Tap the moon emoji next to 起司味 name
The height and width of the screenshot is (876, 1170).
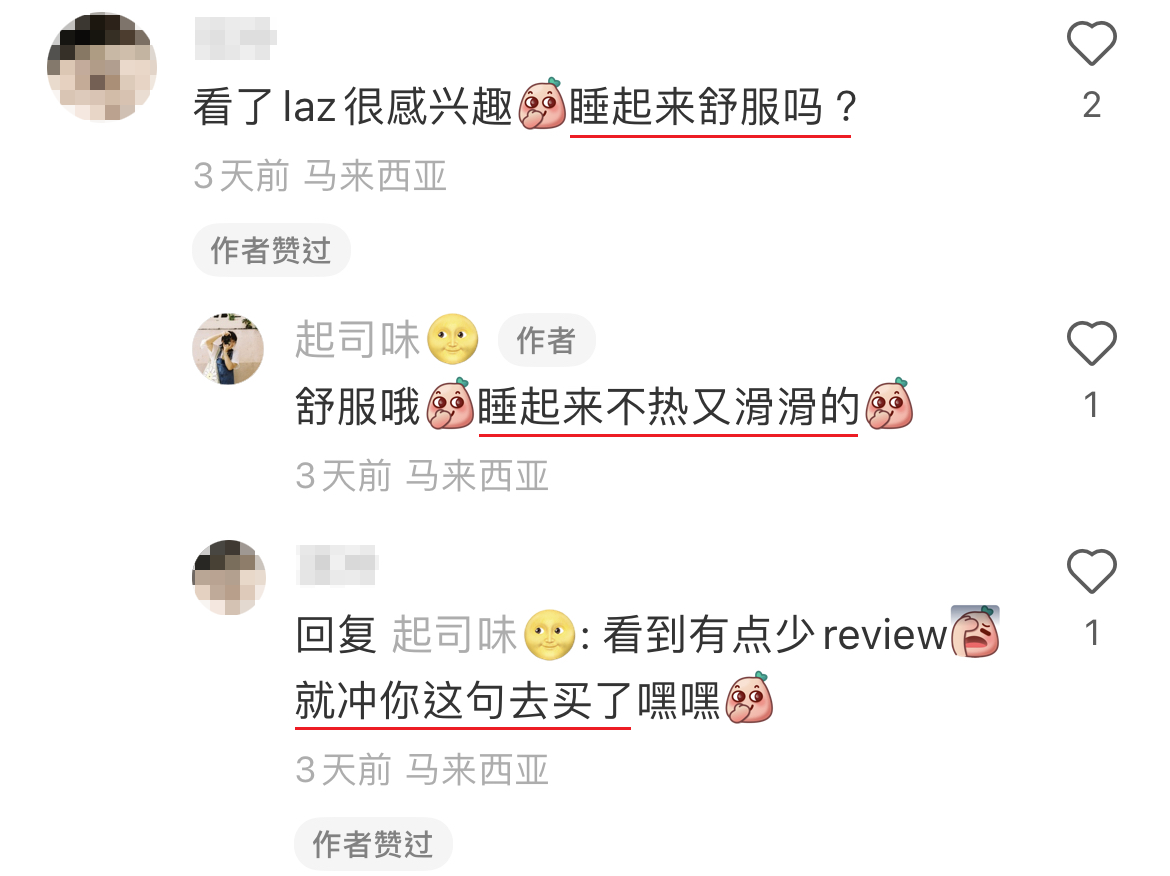[452, 340]
